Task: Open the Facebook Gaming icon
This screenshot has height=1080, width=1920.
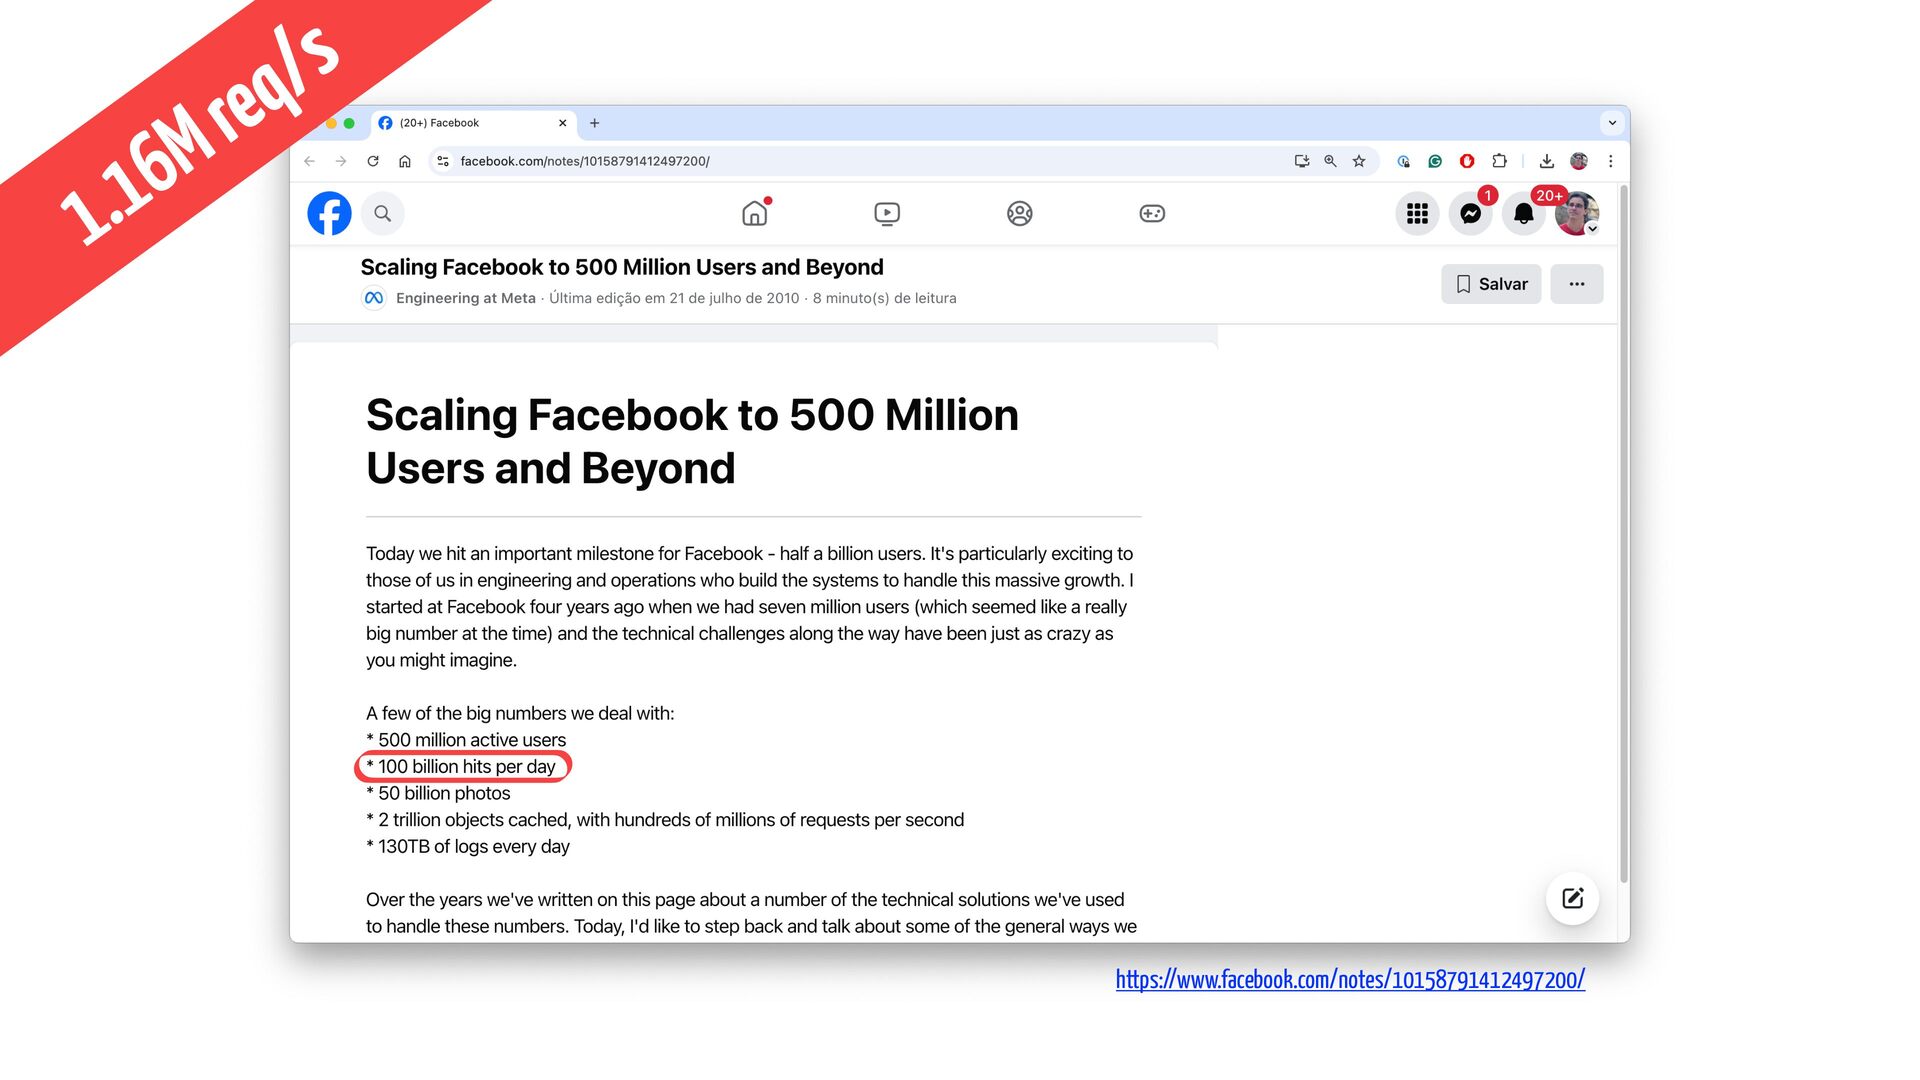Action: coord(1152,213)
